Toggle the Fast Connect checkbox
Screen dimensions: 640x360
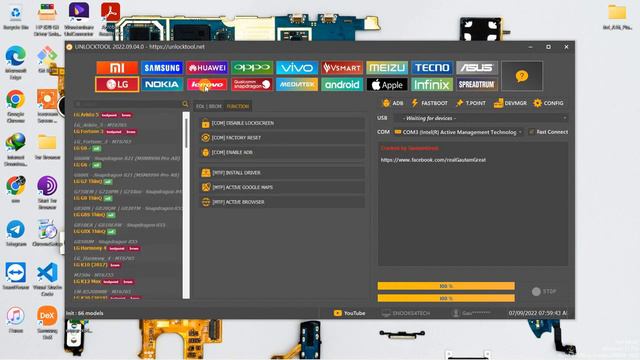point(531,132)
